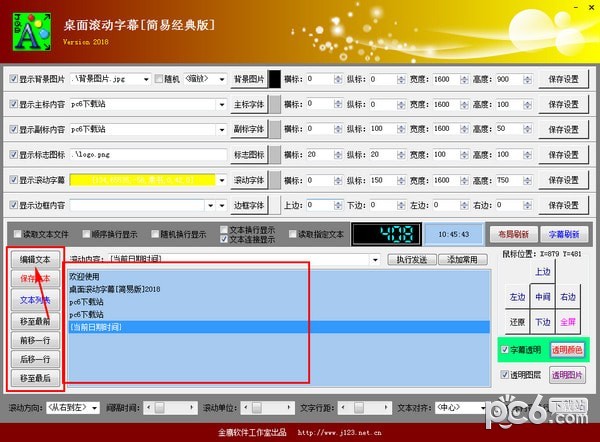
Task: Enable the 读取文本文件 checkbox
Action: [18, 234]
